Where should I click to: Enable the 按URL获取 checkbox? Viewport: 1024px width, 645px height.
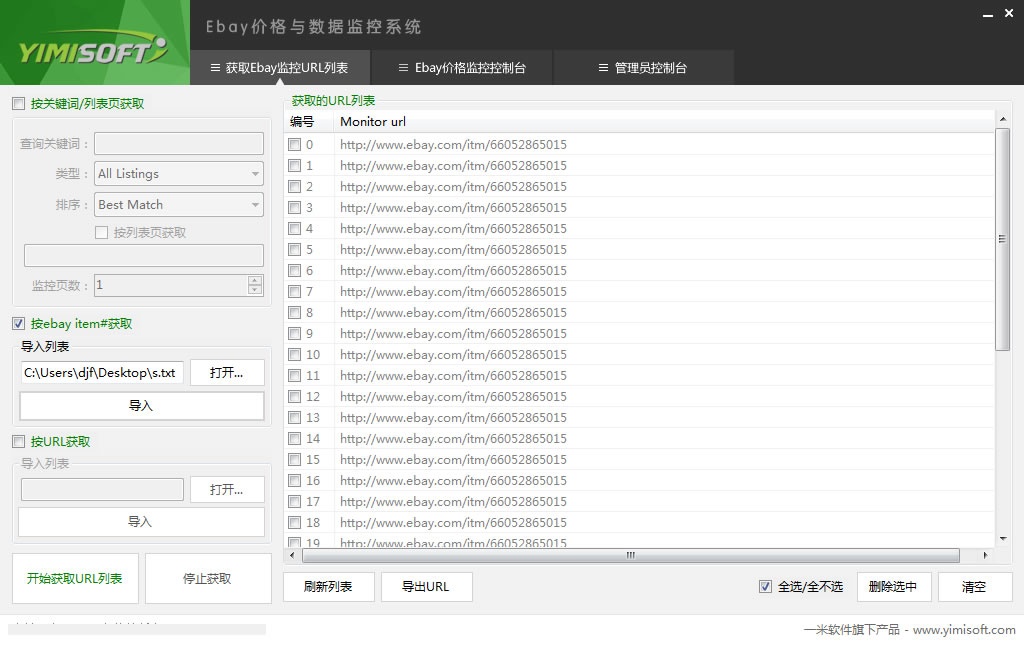tap(19, 442)
